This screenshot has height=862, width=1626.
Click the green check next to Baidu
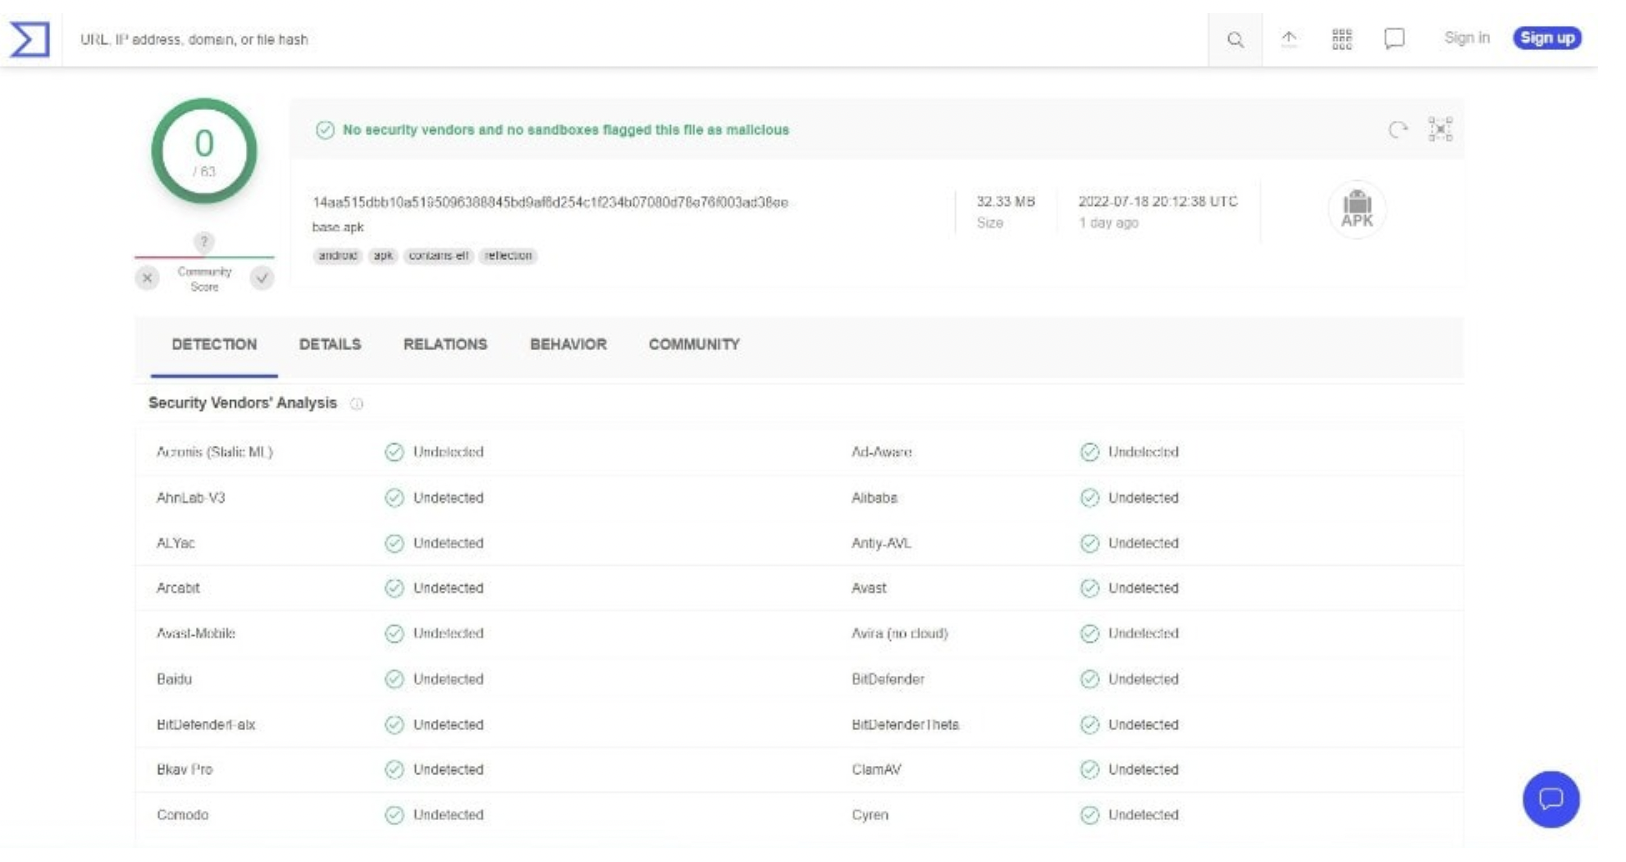(x=394, y=679)
